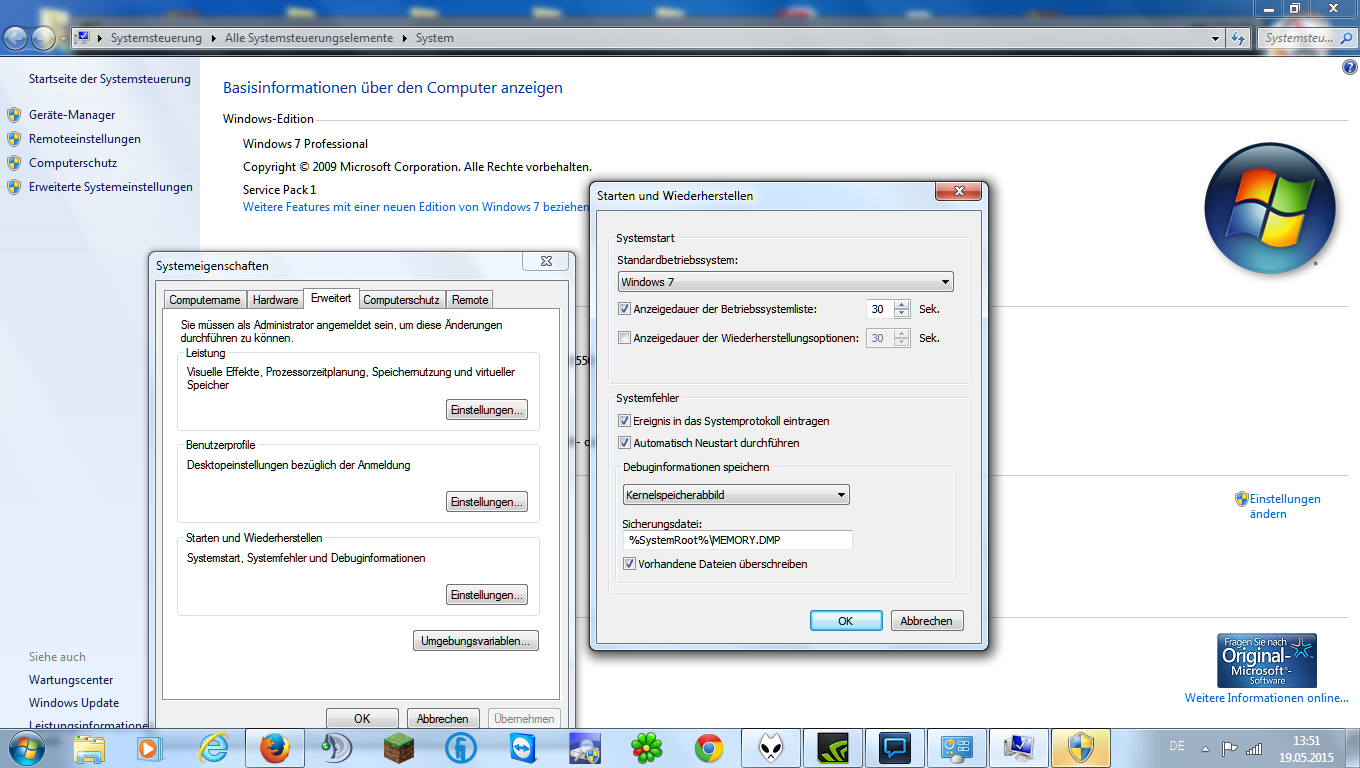This screenshot has width=1360, height=768.
Task: Open TeamSpeak from the taskbar
Action: click(x=336, y=748)
